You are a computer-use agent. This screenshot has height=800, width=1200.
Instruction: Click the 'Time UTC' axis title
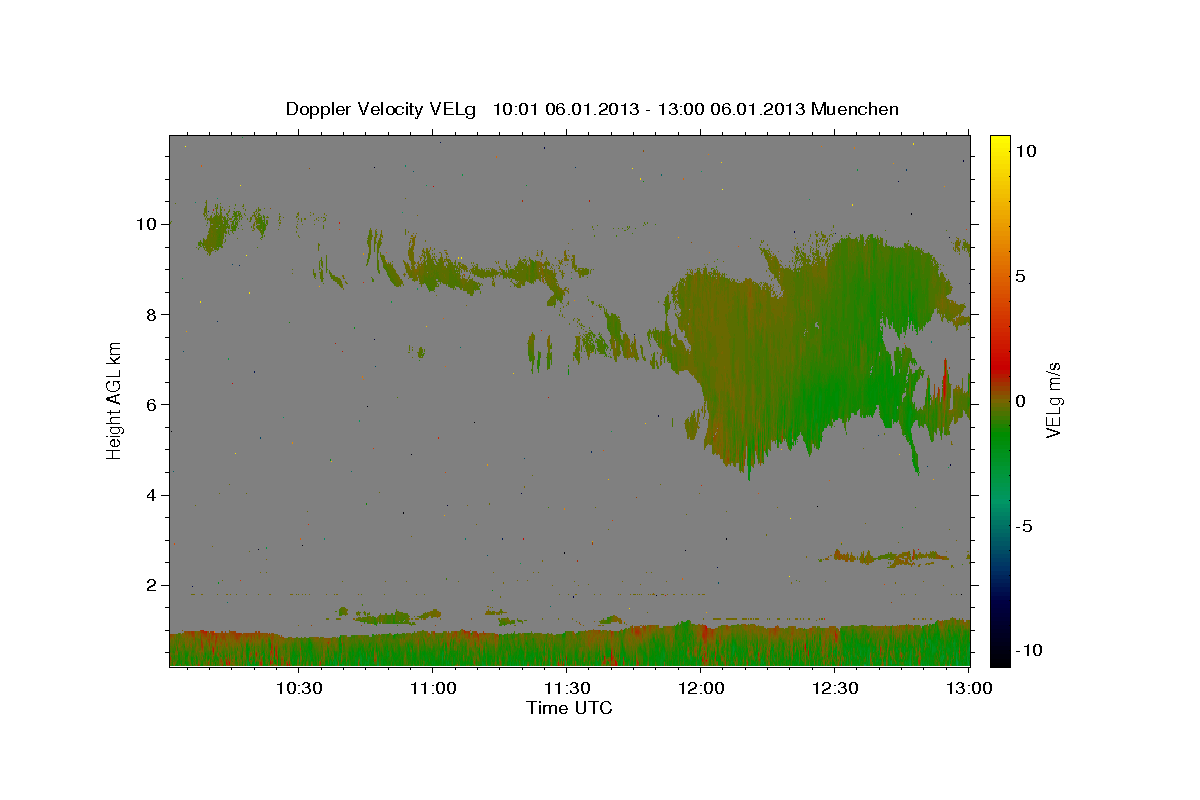(569, 708)
